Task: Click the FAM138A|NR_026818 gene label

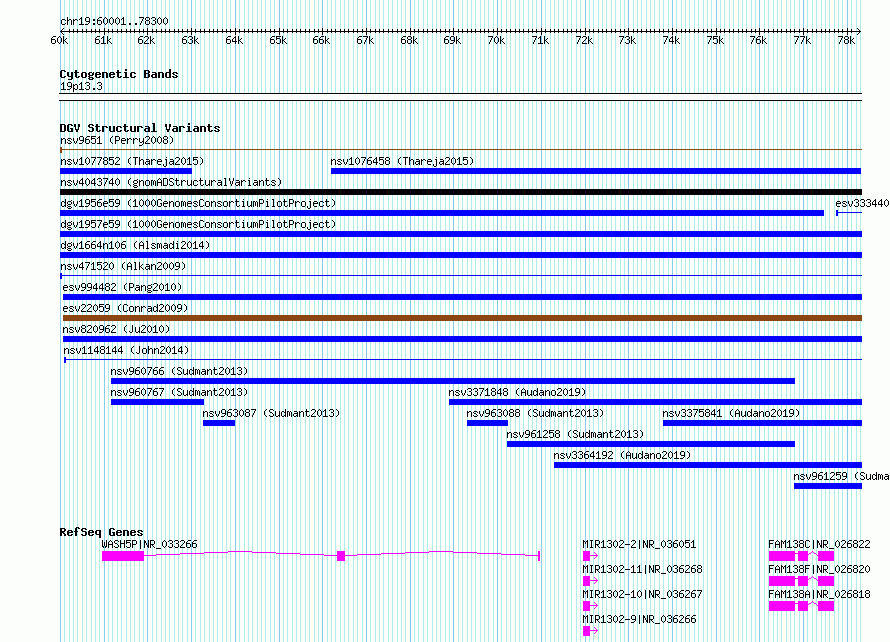Action: pyautogui.click(x=819, y=594)
